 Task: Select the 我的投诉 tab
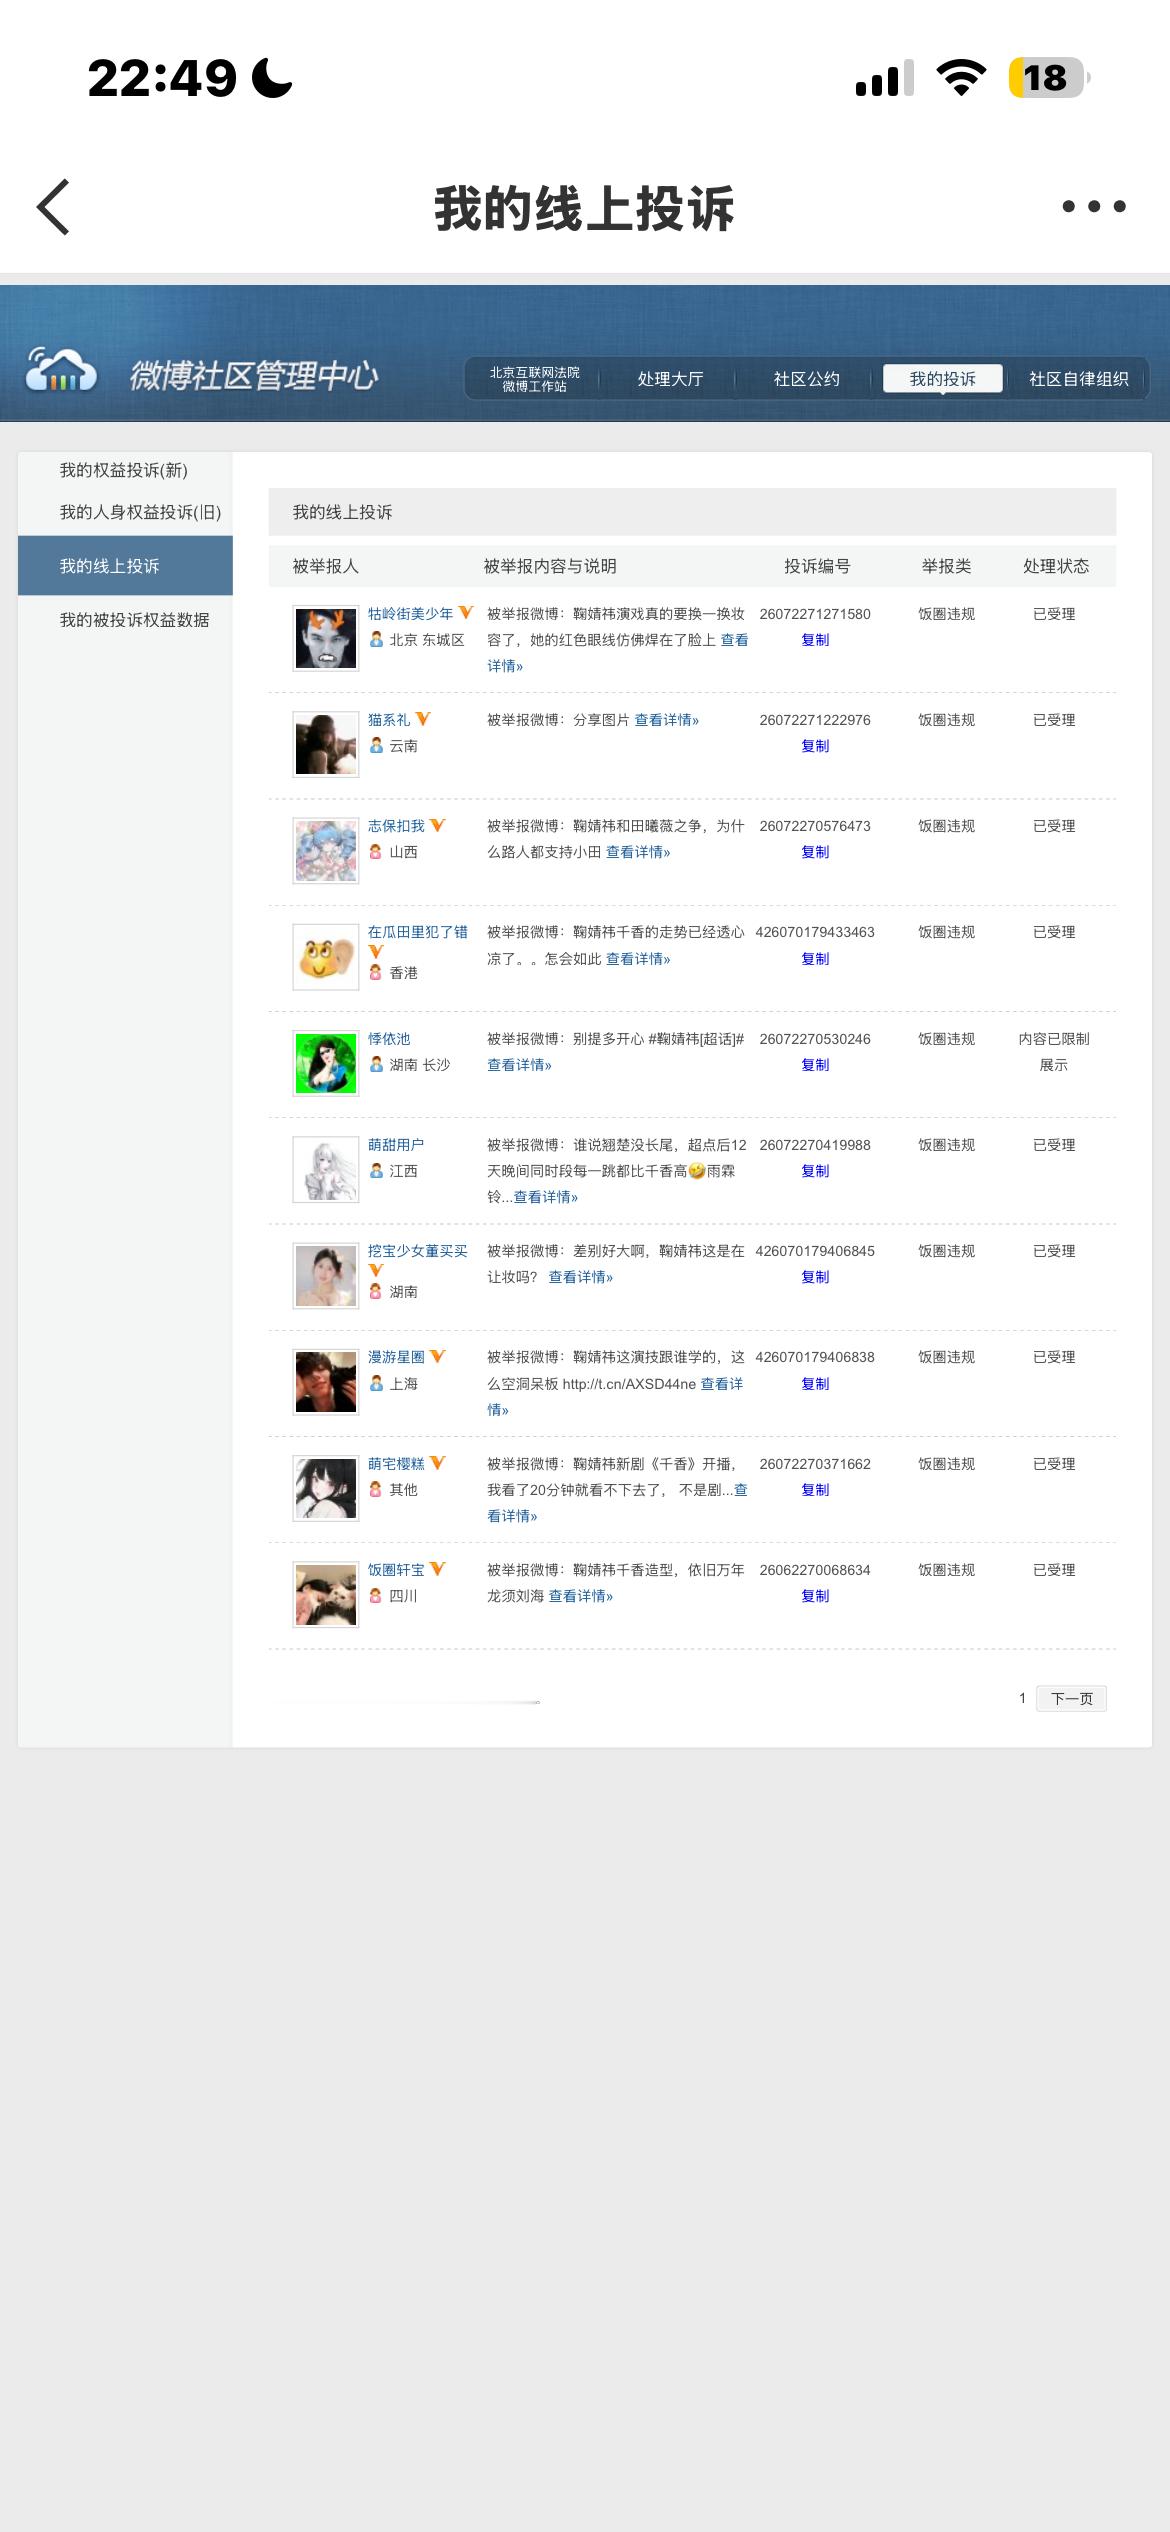[942, 379]
